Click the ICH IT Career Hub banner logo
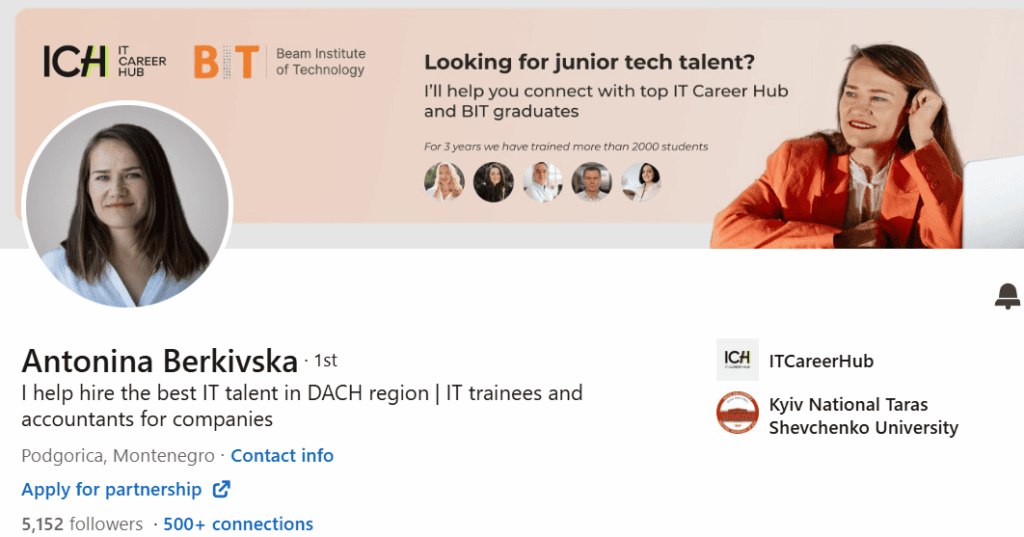Image resolution: width=1024 pixels, height=537 pixels. [x=104, y=62]
